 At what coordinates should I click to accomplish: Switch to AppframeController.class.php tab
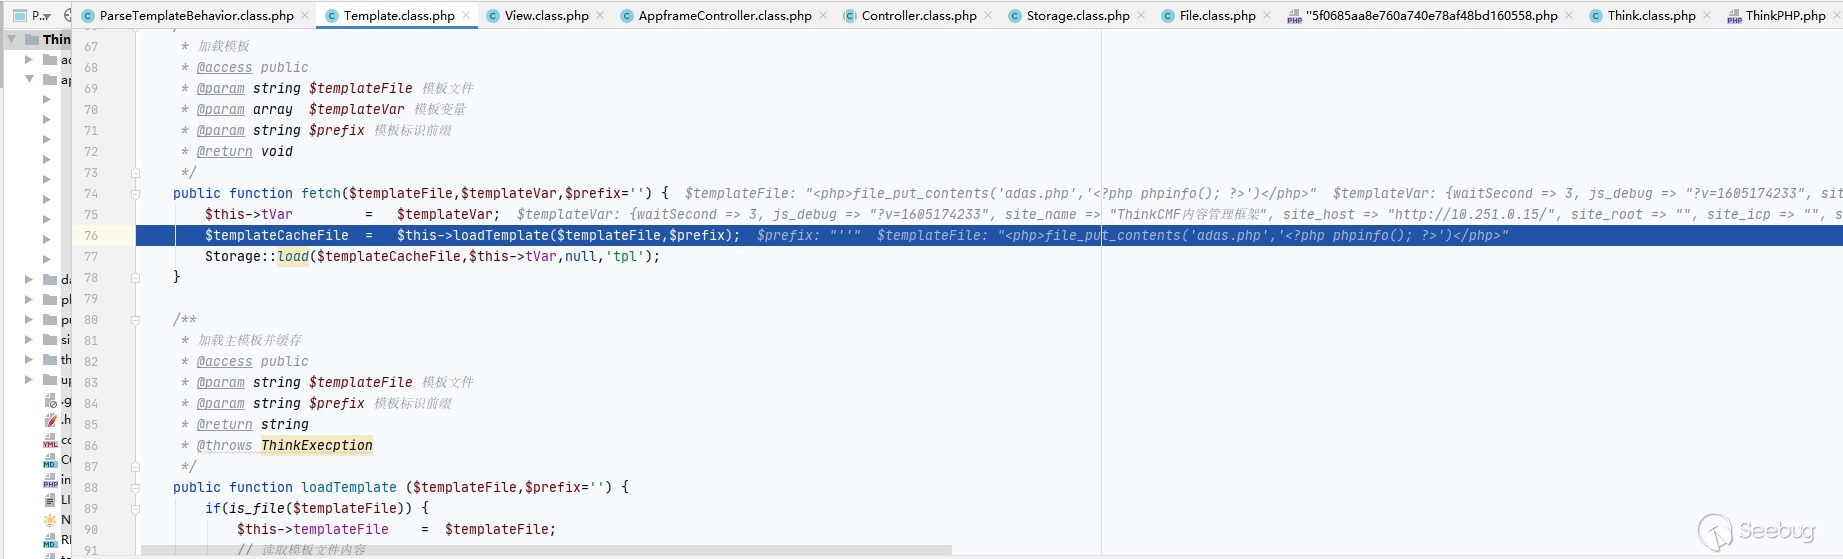(725, 16)
